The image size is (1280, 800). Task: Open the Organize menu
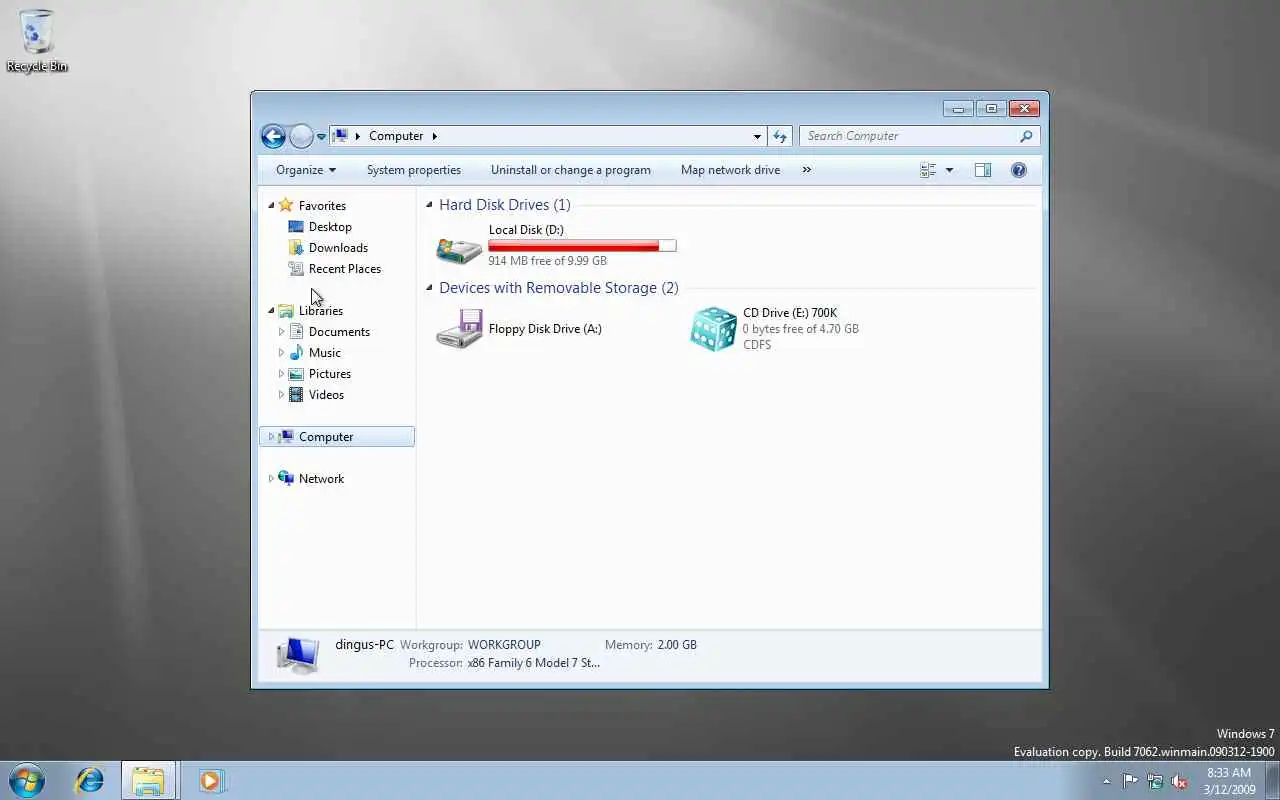click(x=306, y=170)
